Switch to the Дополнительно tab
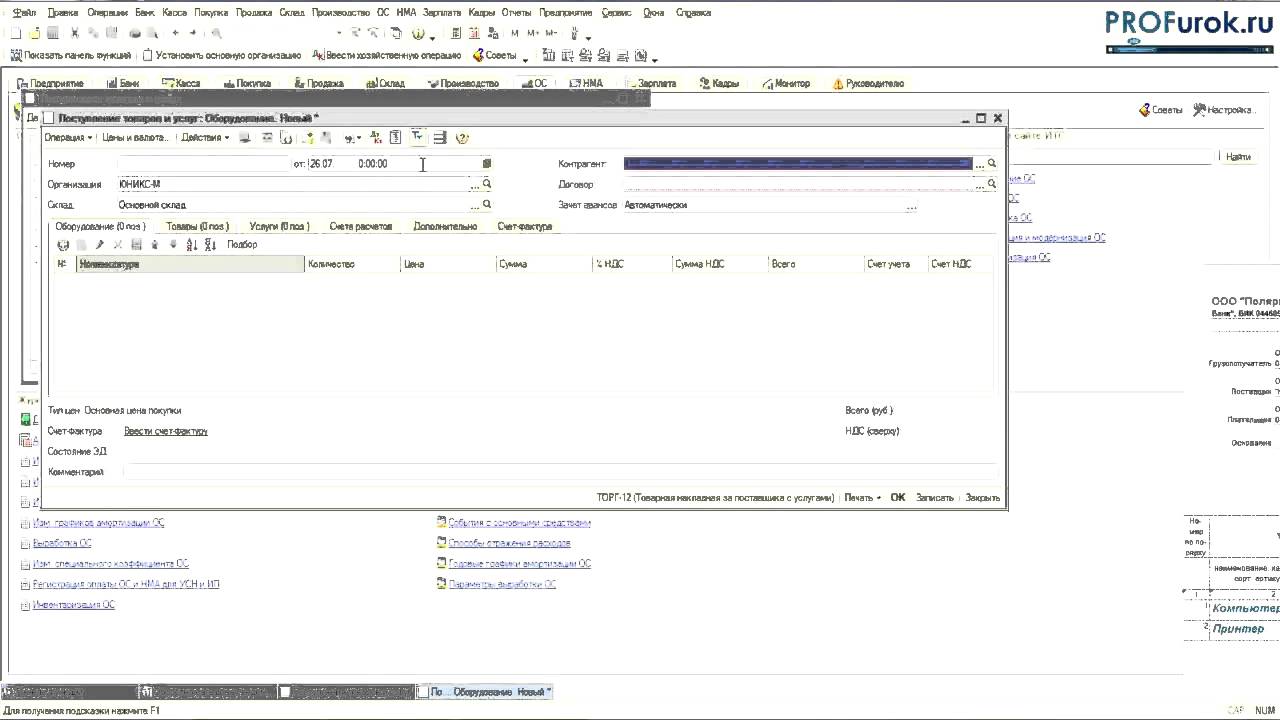 click(x=445, y=226)
